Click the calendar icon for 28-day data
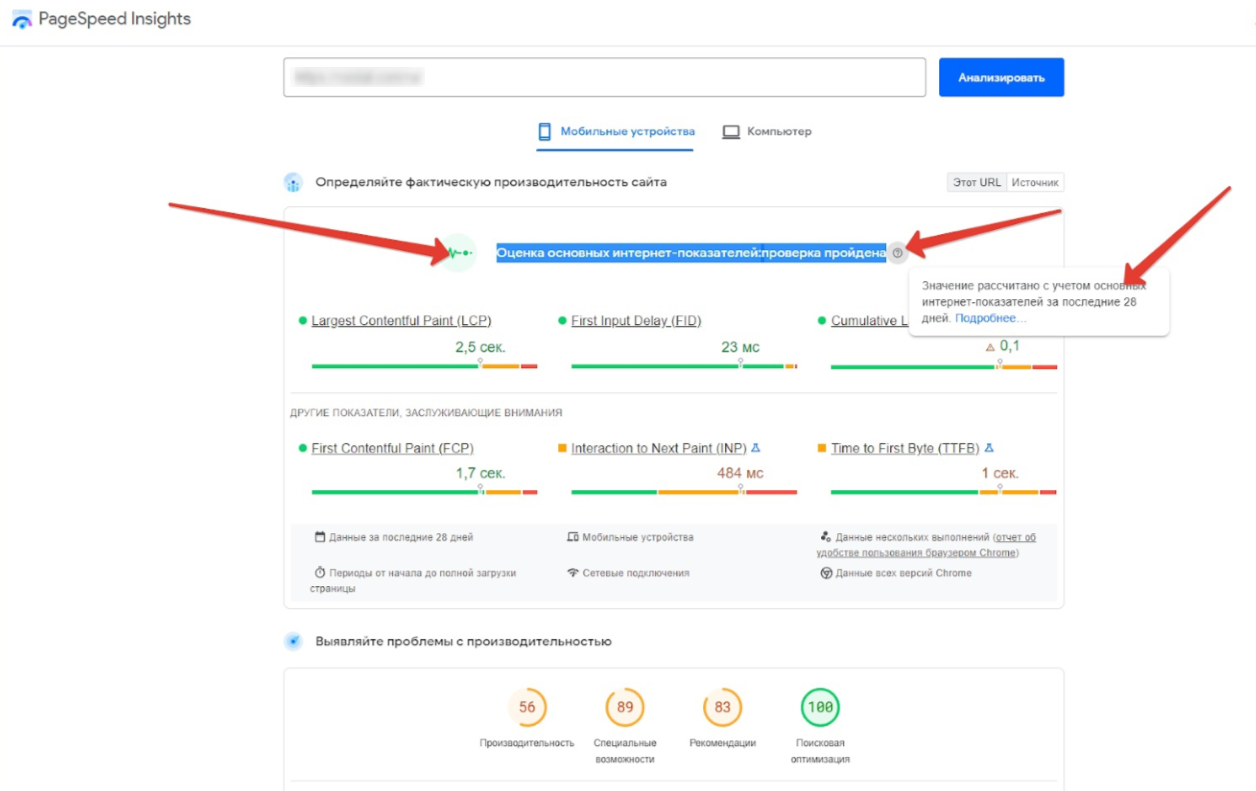1256x791 pixels. point(320,537)
